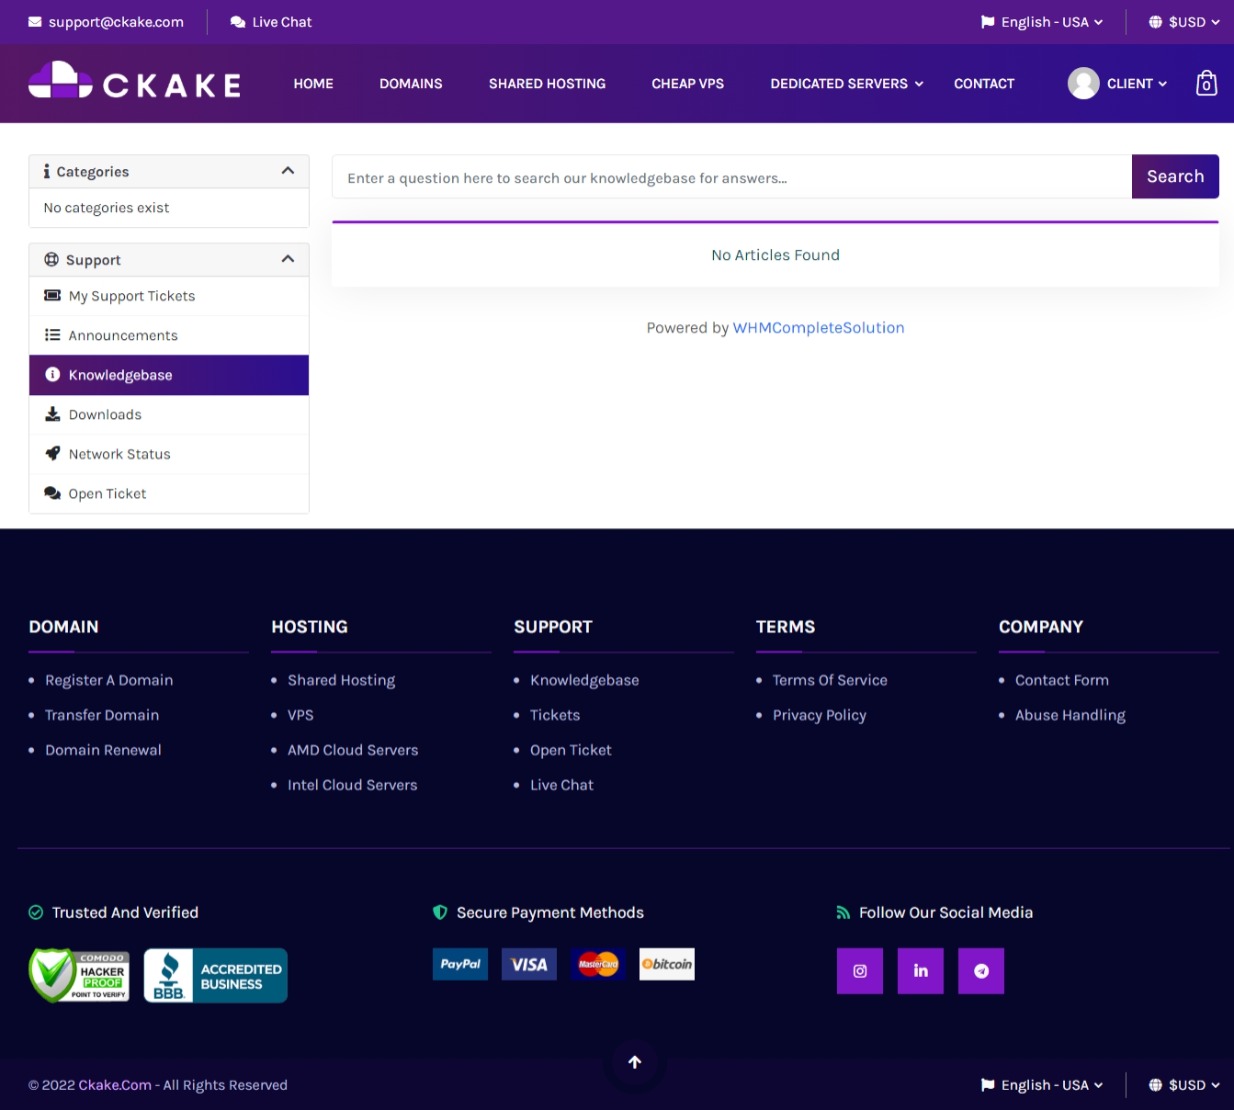The image size is (1234, 1110).
Task: Collapse the Categories panel
Action: [288, 171]
